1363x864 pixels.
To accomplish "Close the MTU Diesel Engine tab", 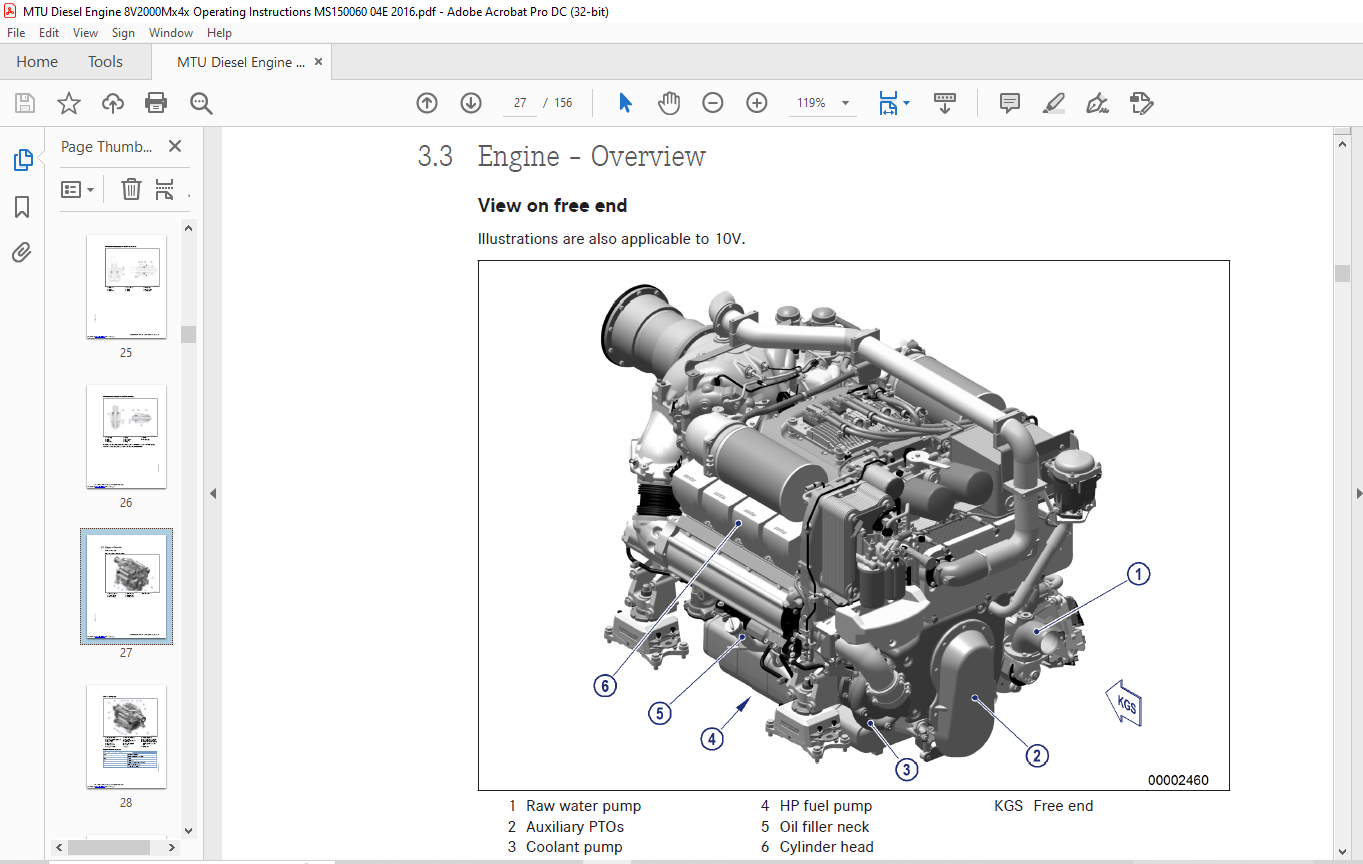I will tap(319, 62).
